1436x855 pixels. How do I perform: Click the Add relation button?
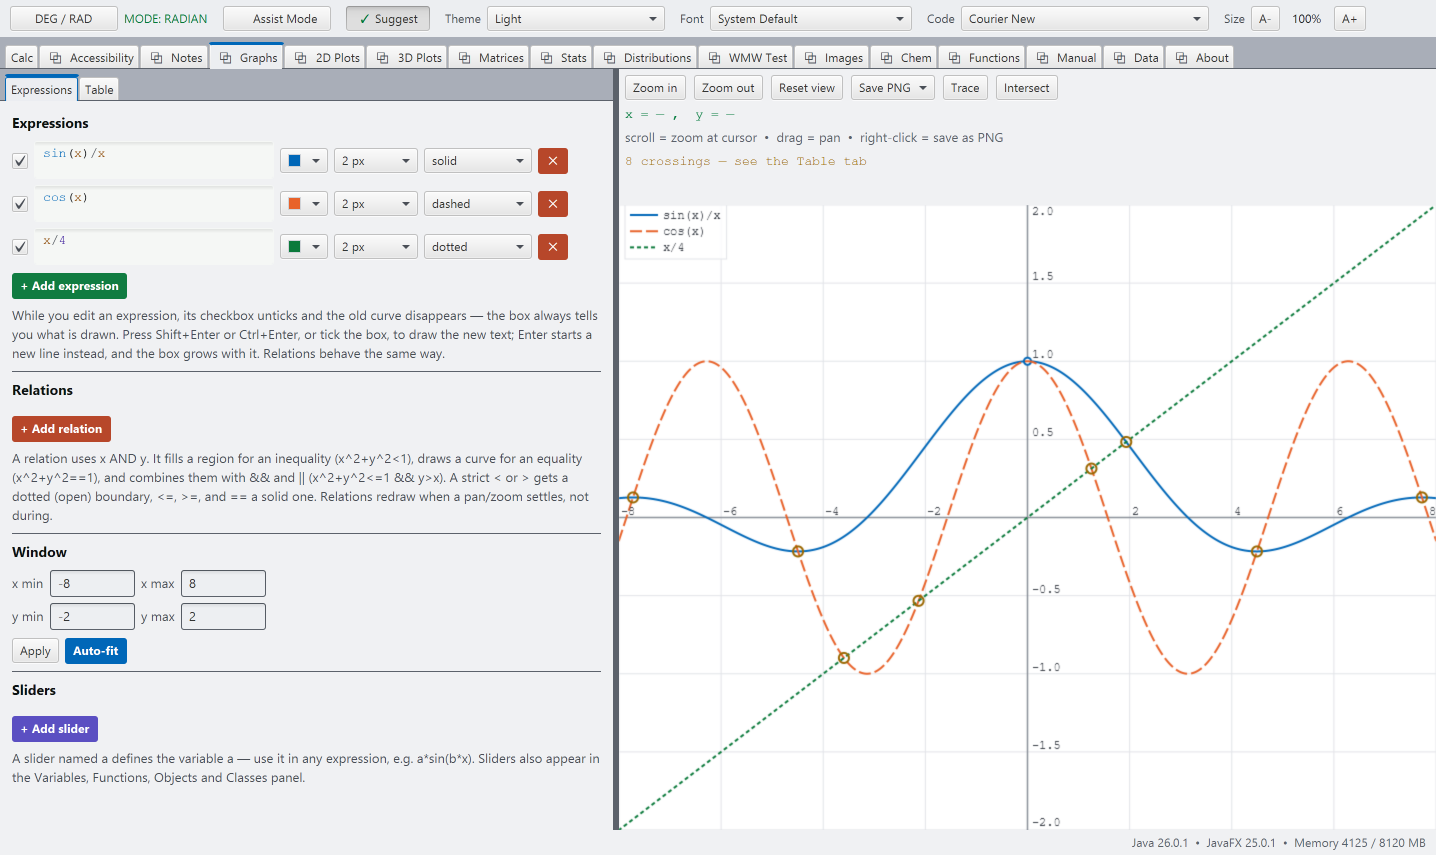pos(61,429)
